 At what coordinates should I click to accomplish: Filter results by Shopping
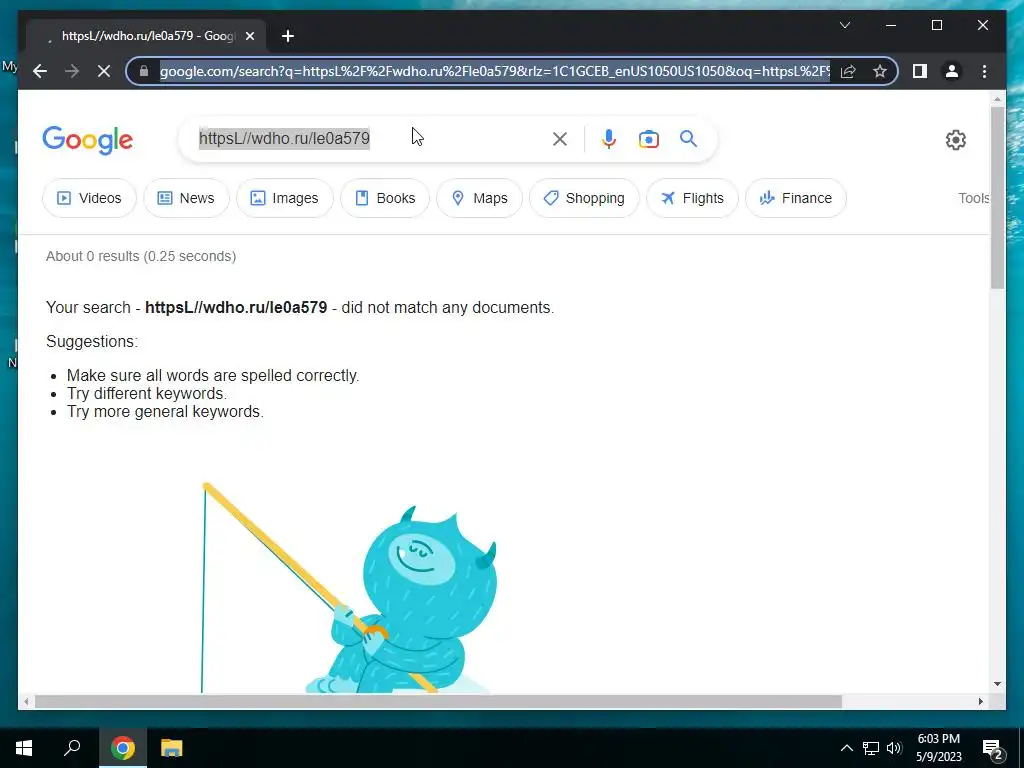[584, 198]
